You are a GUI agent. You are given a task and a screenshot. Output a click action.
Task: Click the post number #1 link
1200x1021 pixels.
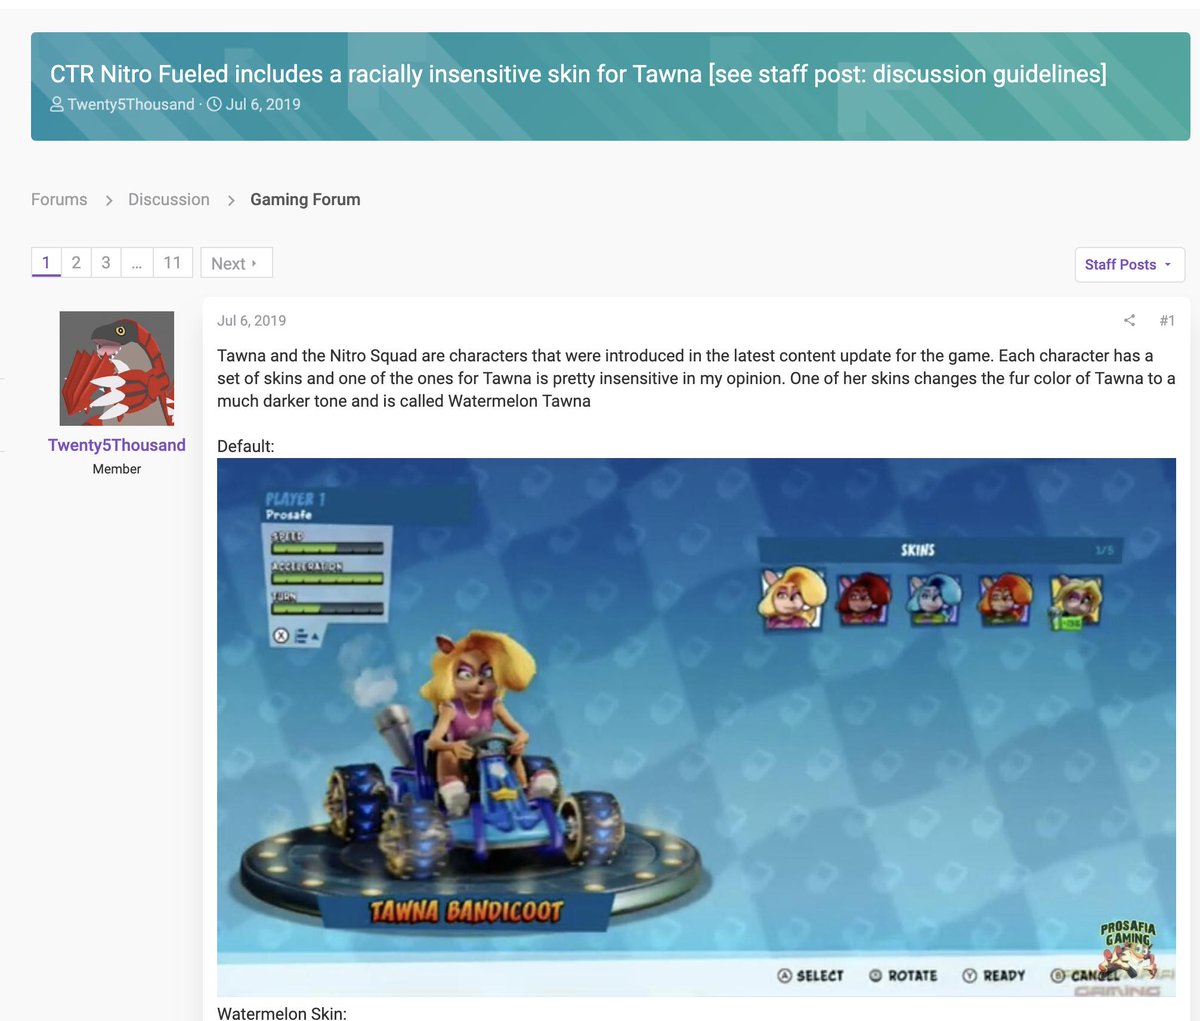click(x=1167, y=320)
